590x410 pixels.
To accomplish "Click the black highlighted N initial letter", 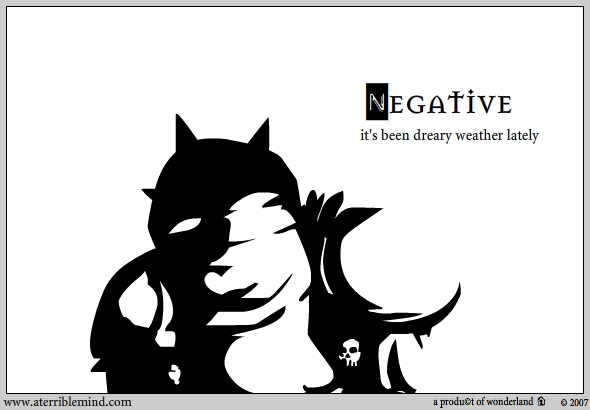I will click(377, 102).
